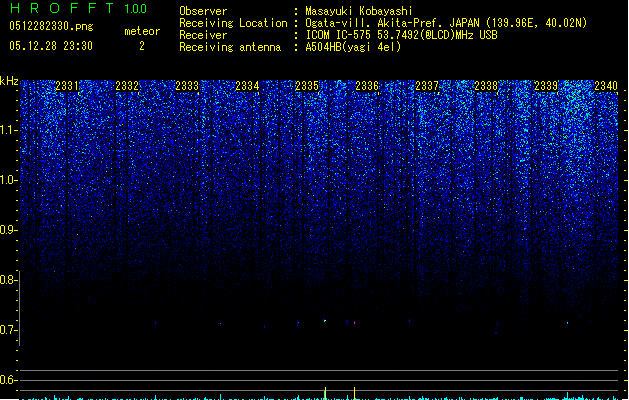Image resolution: width=629 pixels, height=400 pixels.
Task: Select location text Ogata-vill. Akita-Pref. JAPAN
Action: click(392, 23)
